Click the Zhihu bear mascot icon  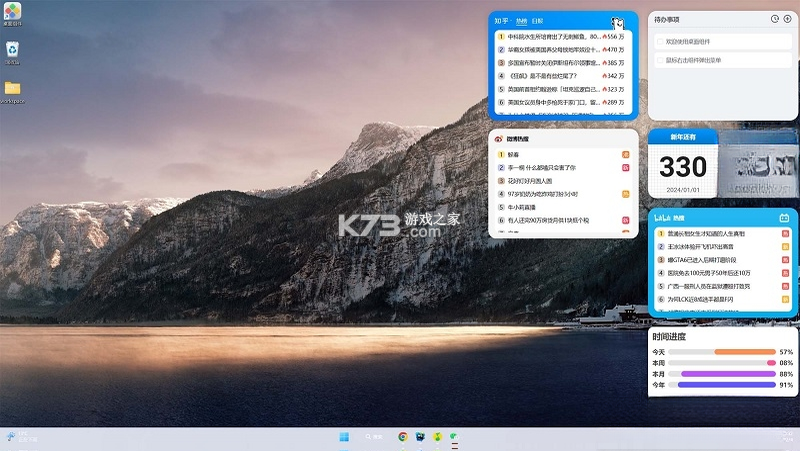pos(618,22)
